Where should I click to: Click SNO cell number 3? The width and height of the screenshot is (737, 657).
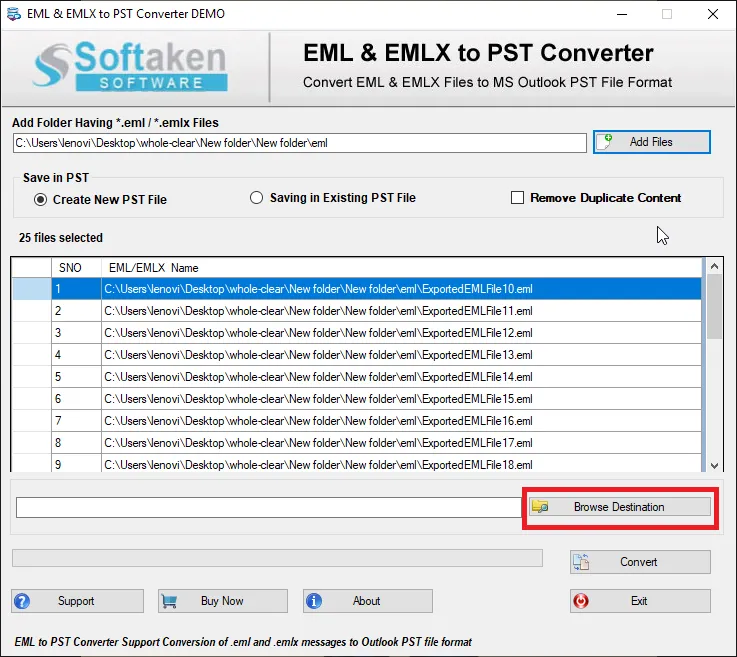coord(76,333)
